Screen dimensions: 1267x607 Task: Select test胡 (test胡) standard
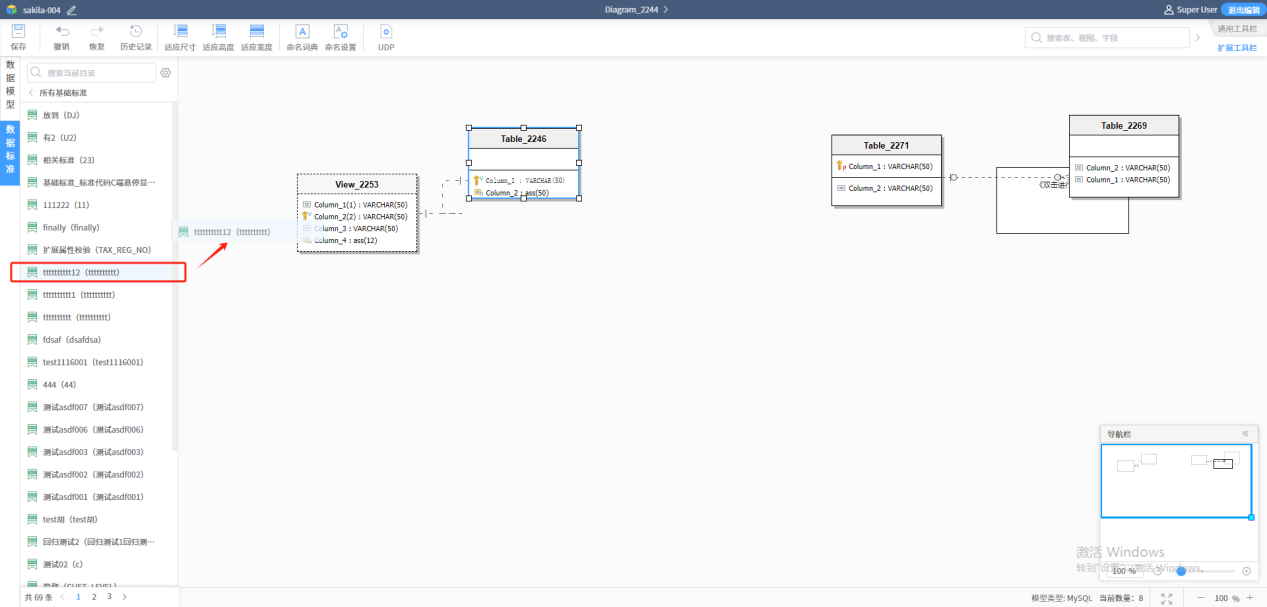click(x=98, y=520)
